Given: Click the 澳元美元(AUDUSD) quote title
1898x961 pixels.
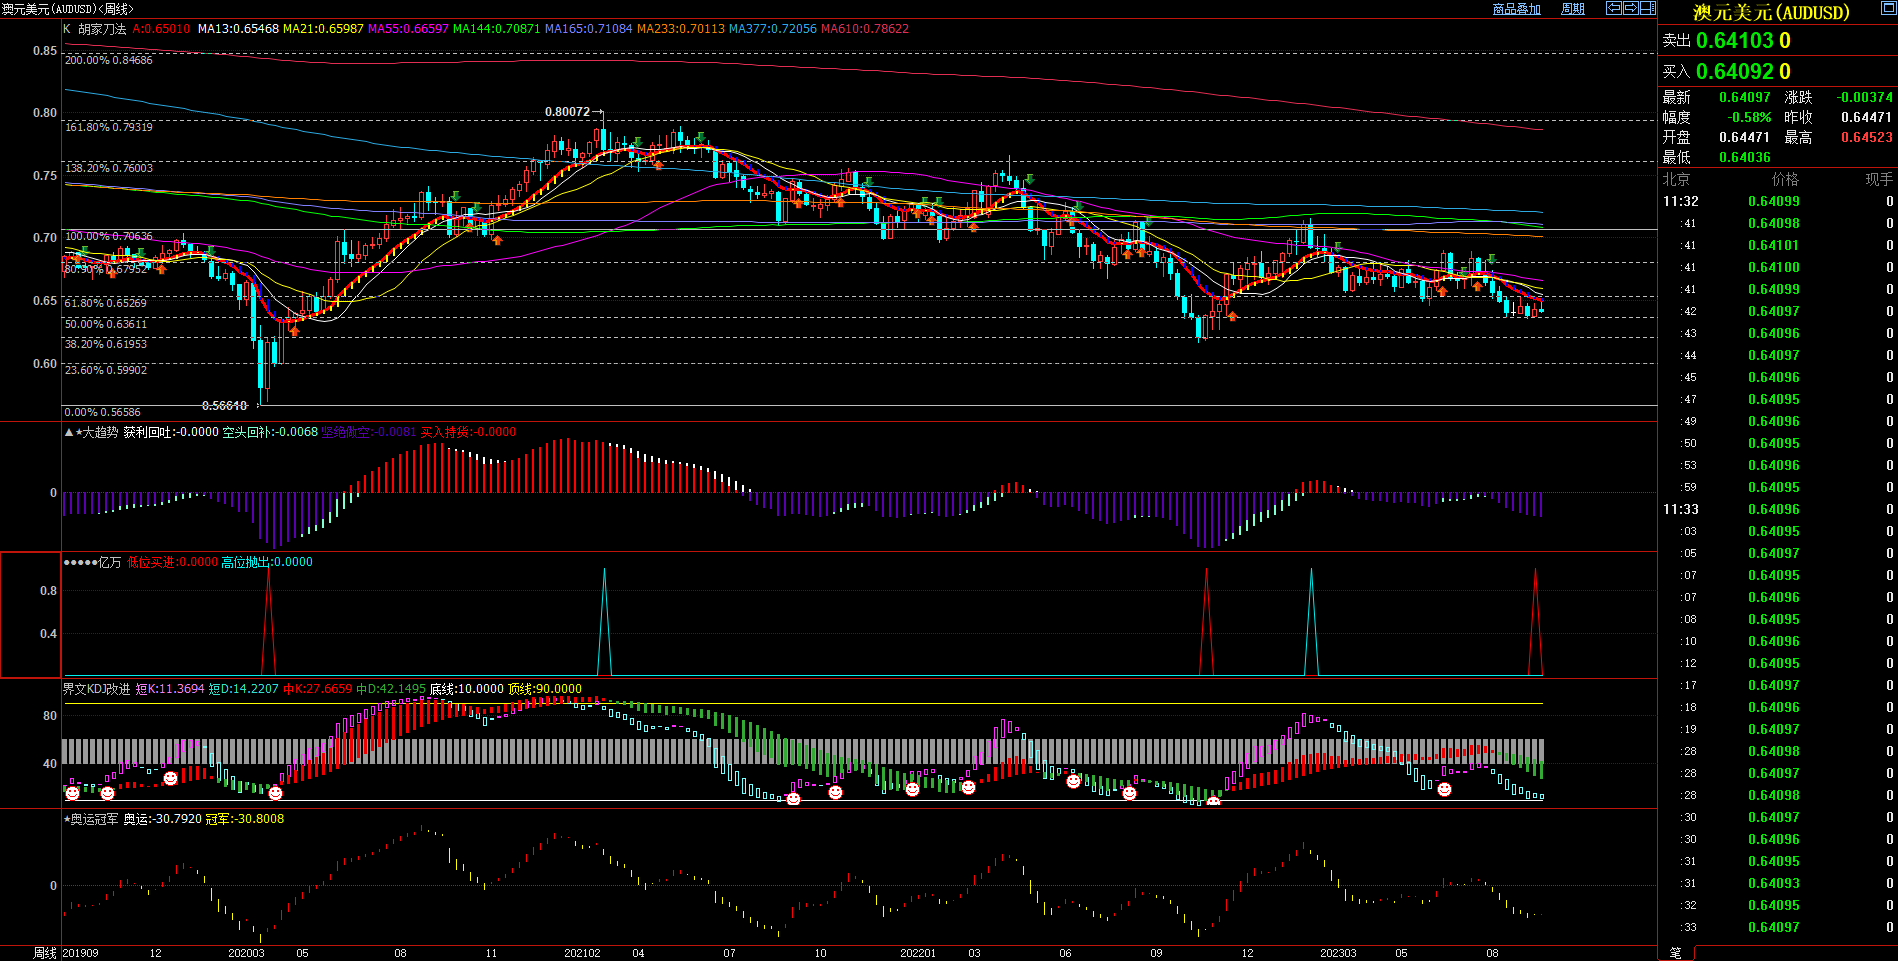Looking at the screenshot, I should coord(1771,13).
